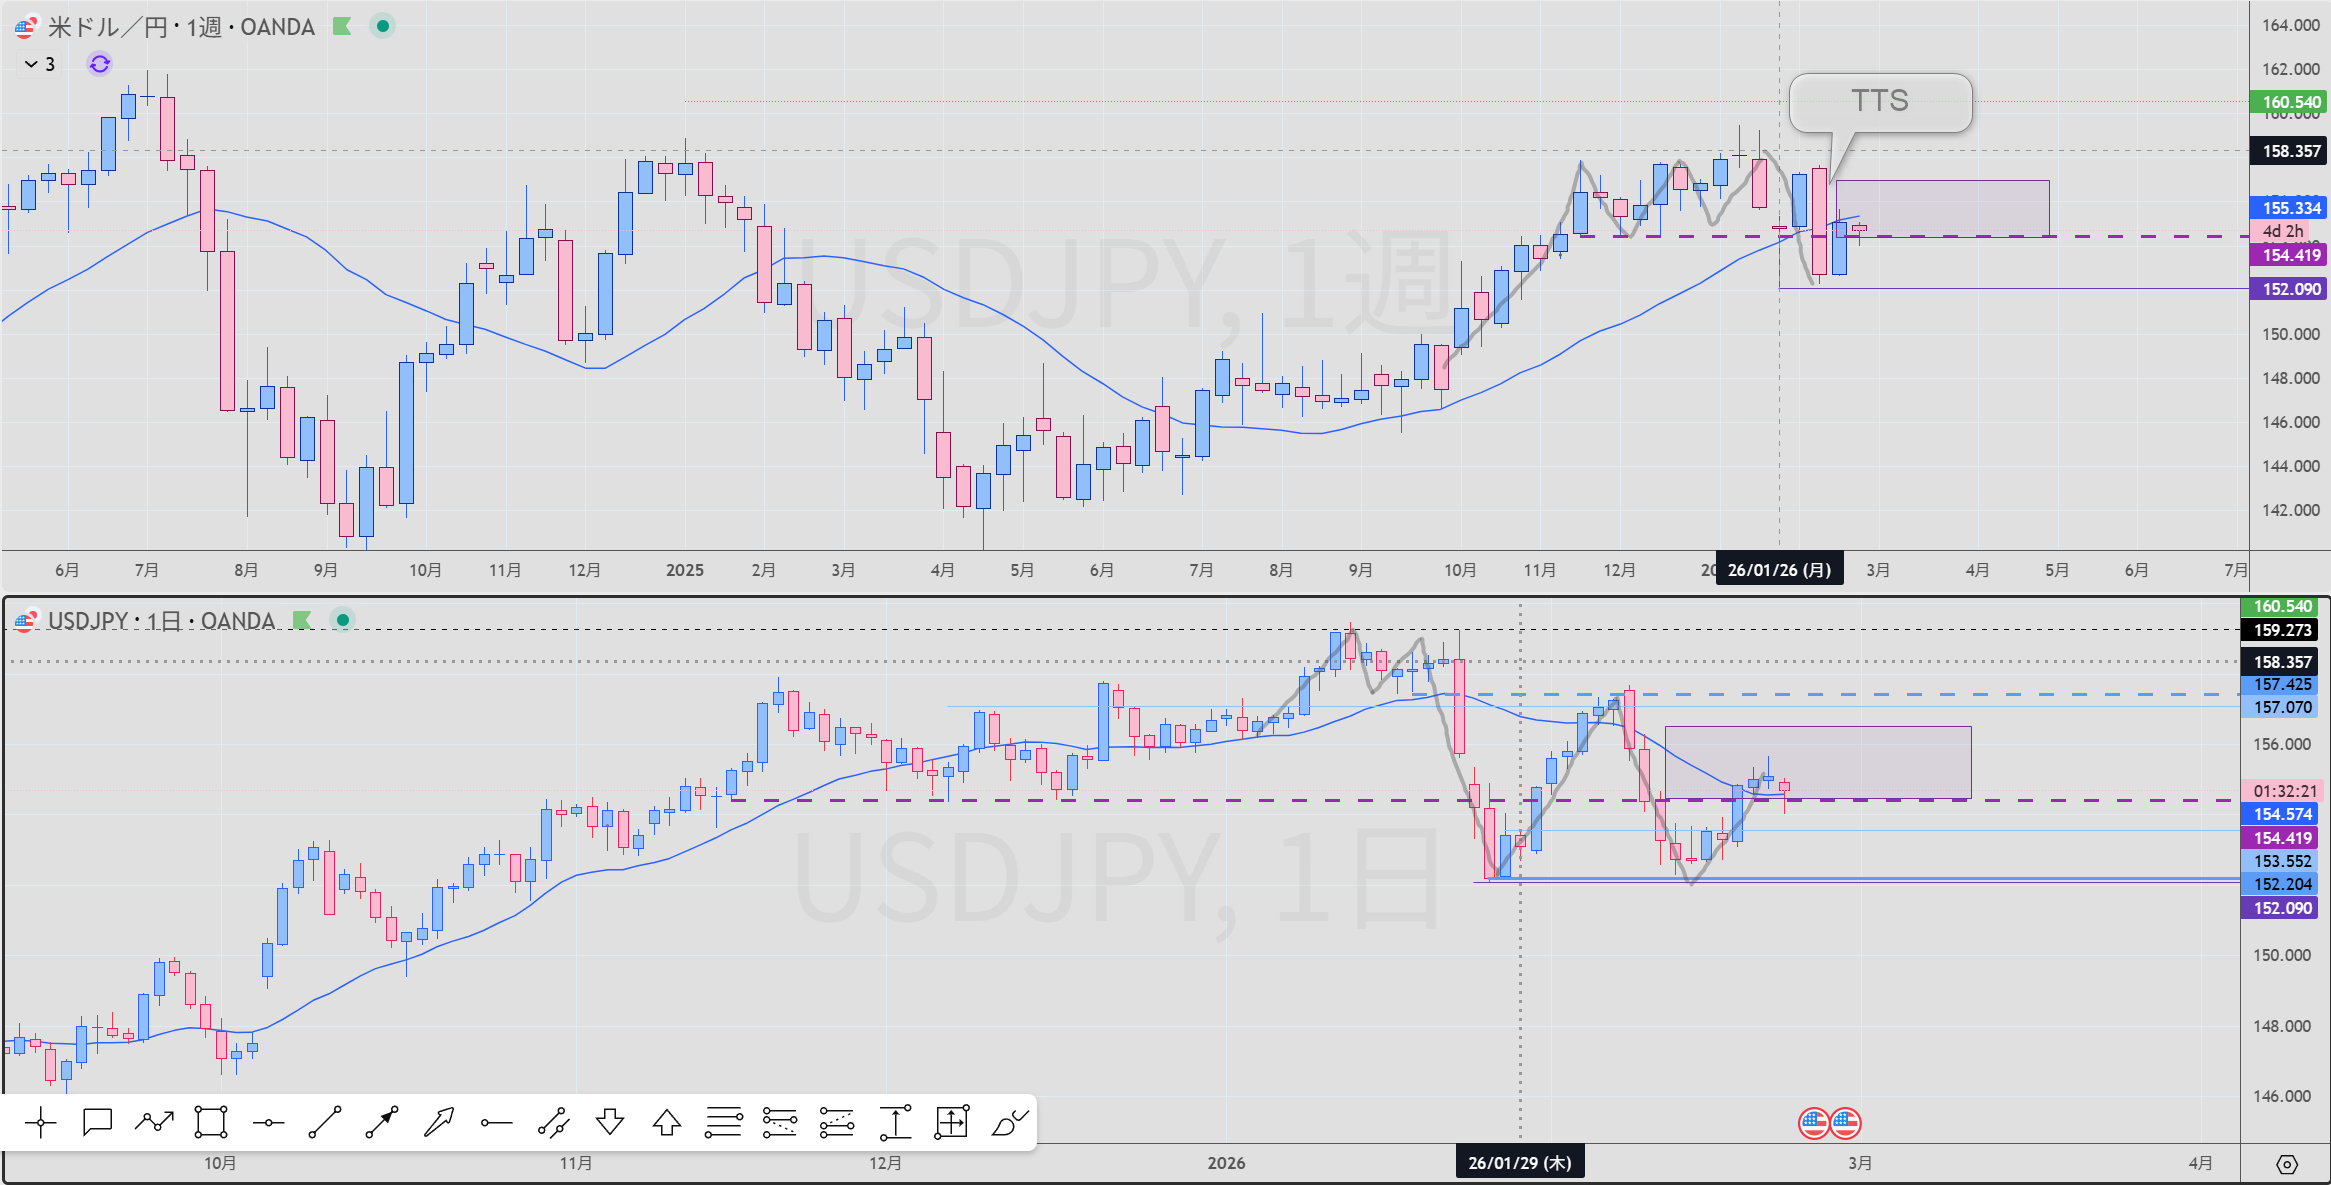The image size is (2331, 1185).
Task: Toggle green flag on weekly chart symbol
Action: 342,27
